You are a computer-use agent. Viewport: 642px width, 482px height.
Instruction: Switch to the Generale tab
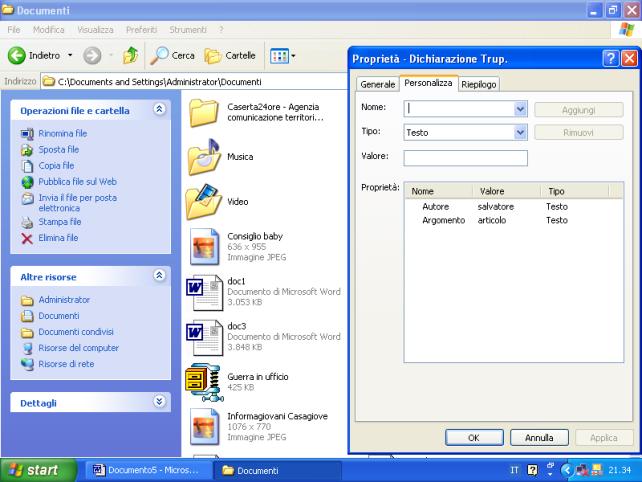(378, 84)
